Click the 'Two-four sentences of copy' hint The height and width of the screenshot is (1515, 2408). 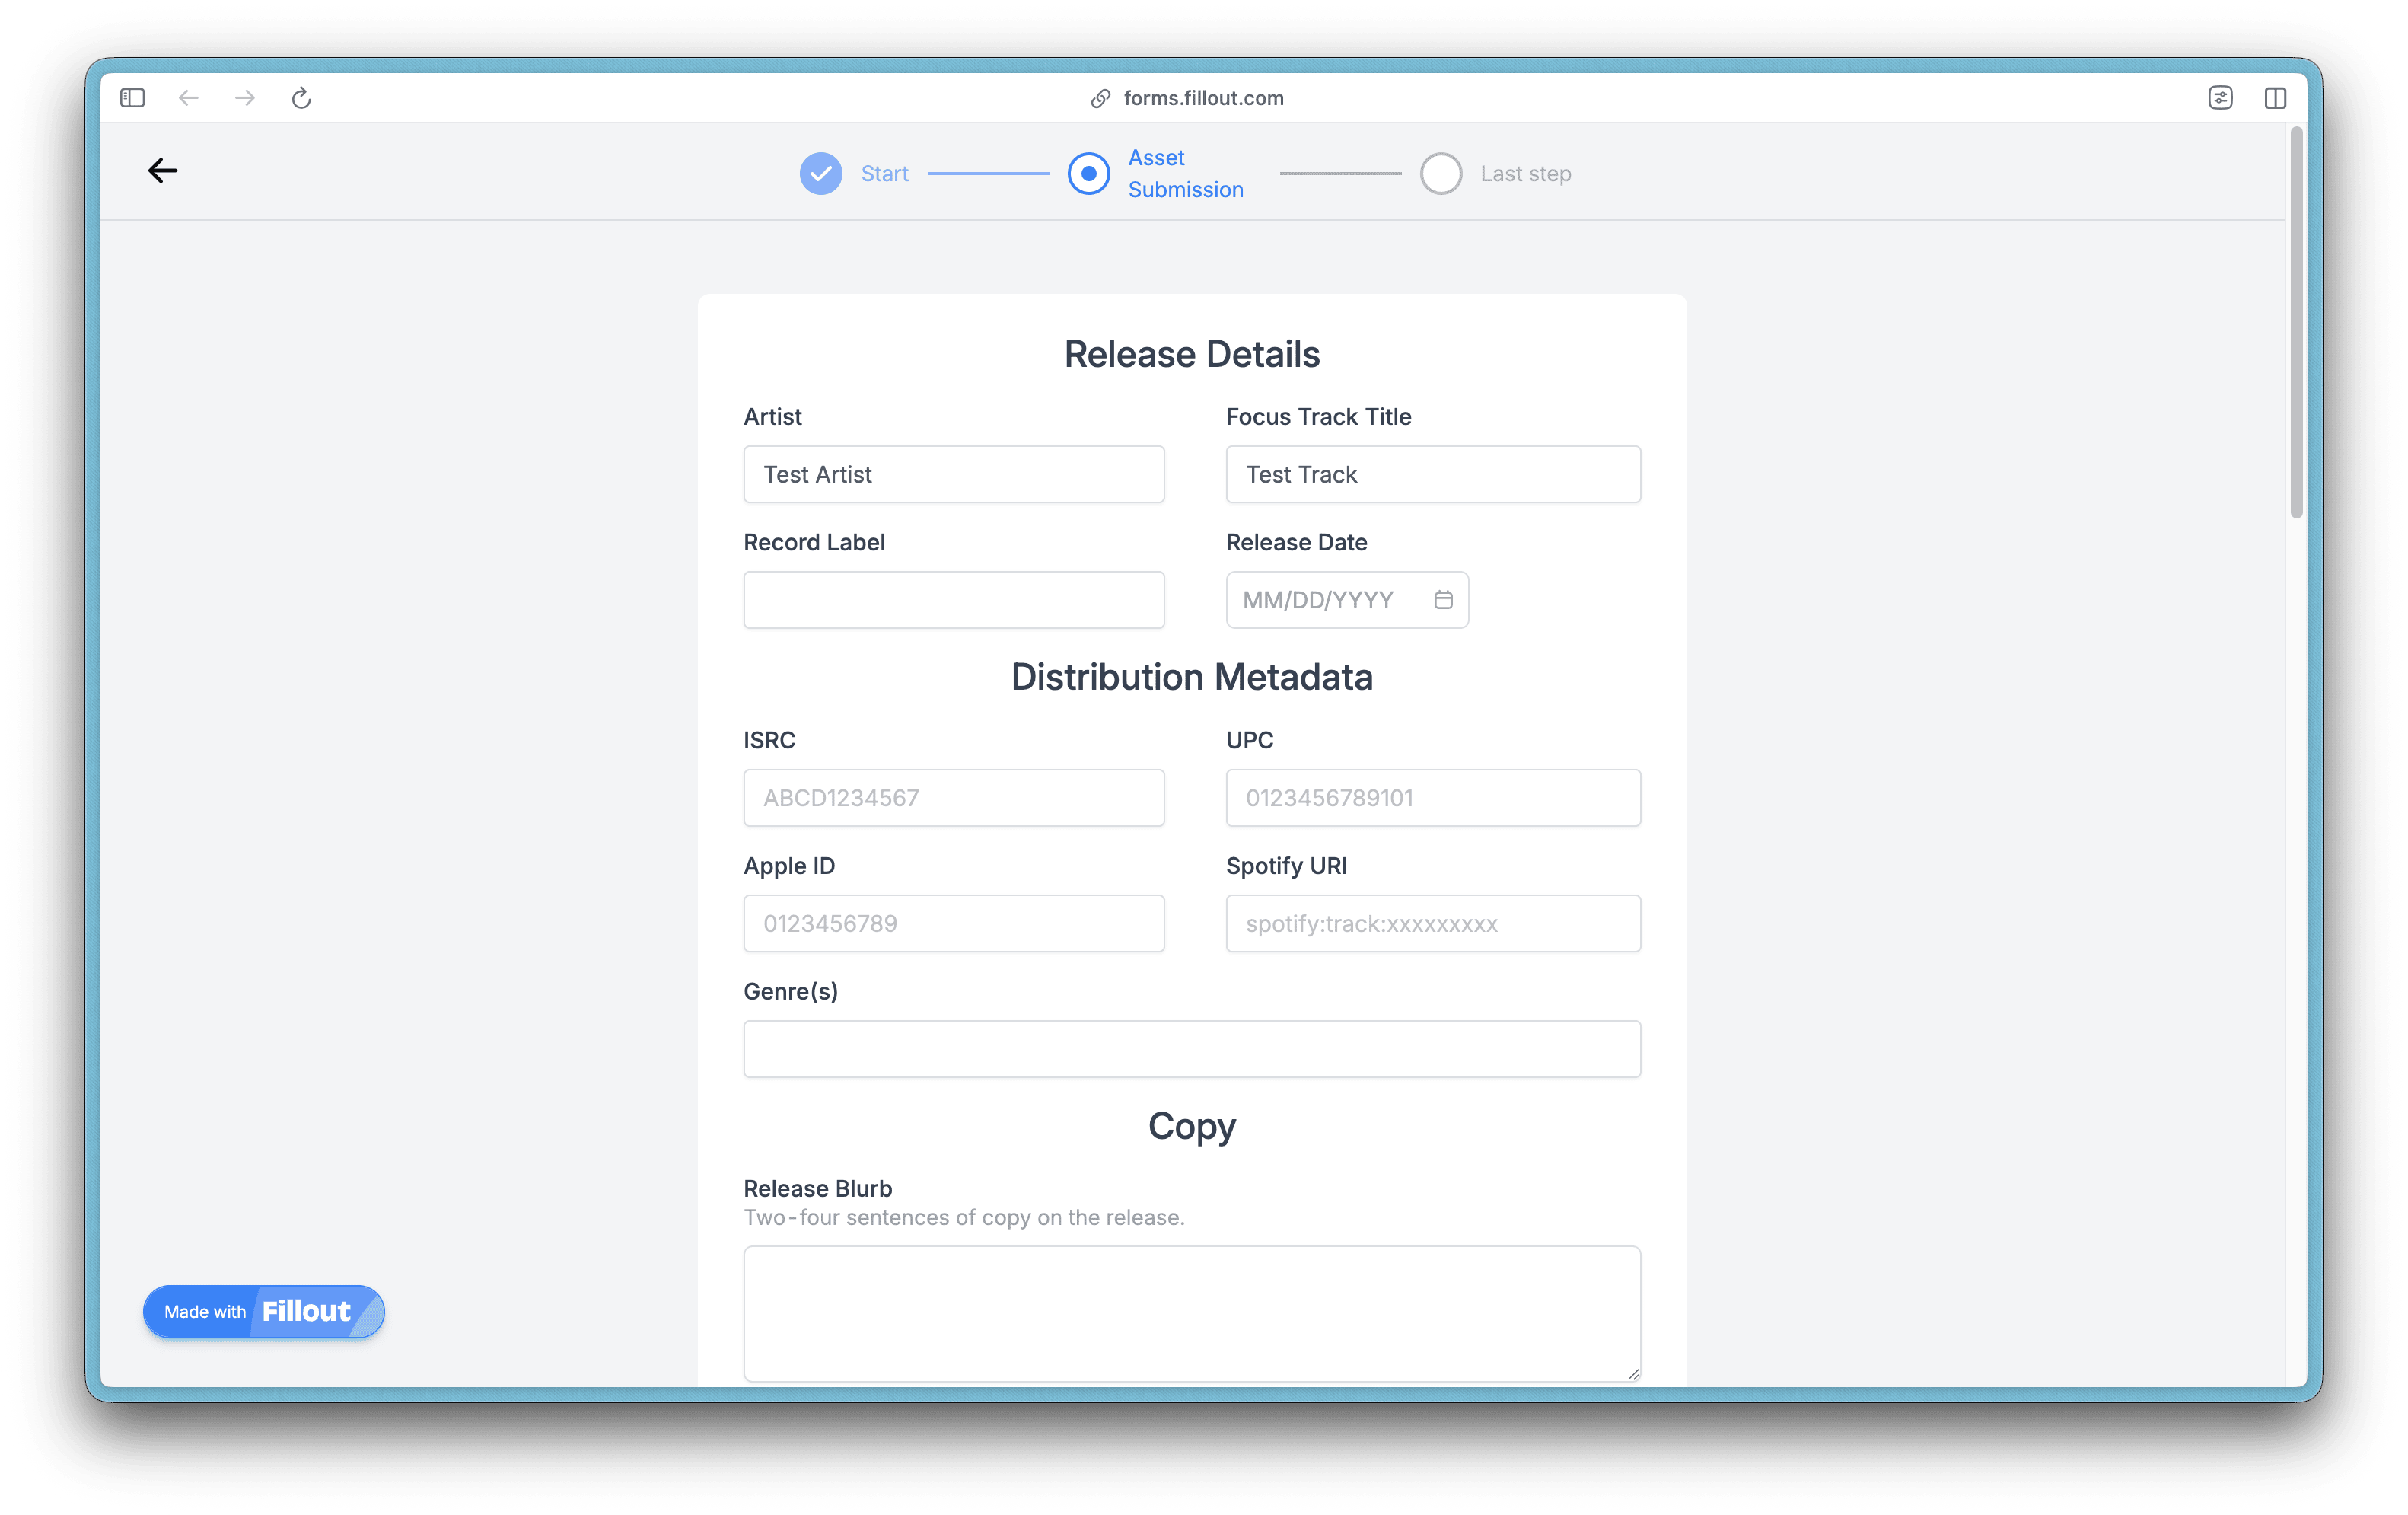point(963,1218)
